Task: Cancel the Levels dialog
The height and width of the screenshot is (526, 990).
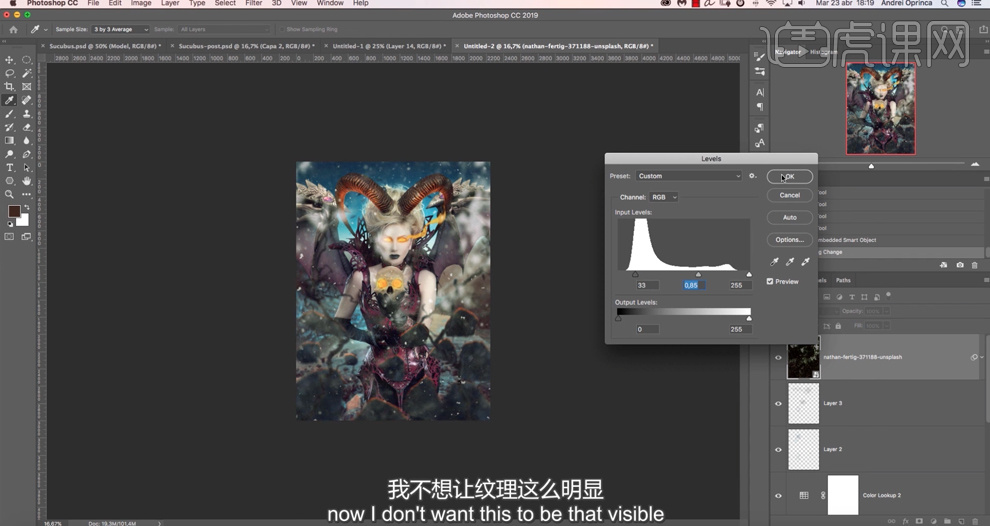Action: (x=789, y=195)
